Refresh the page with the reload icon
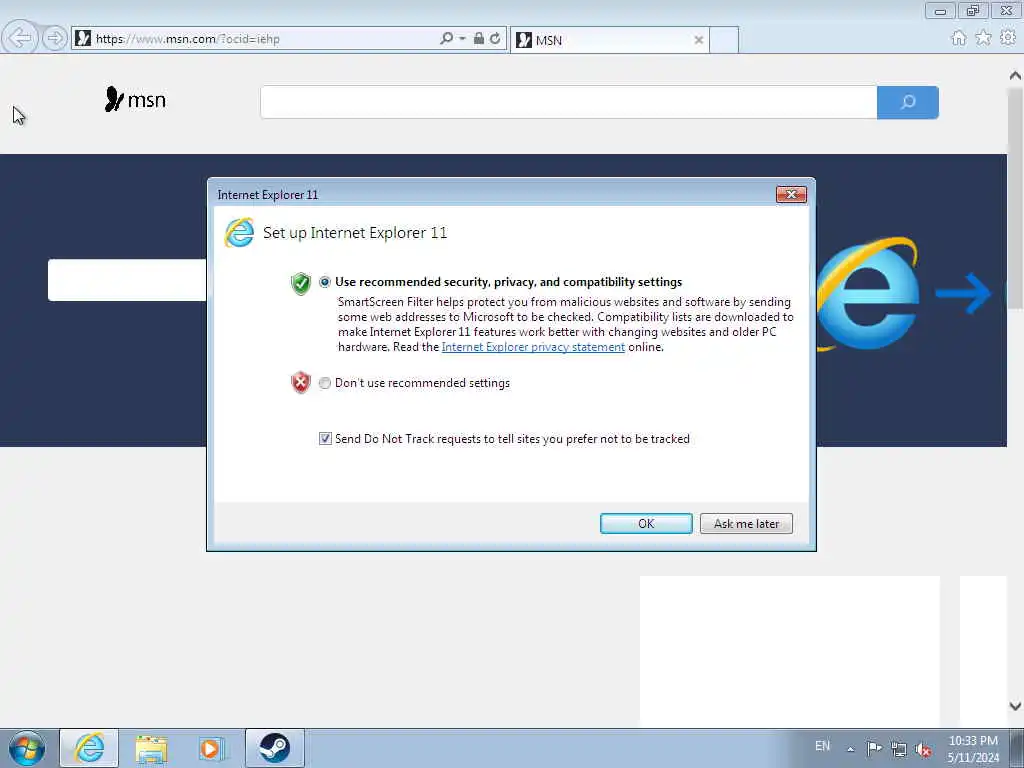 pos(495,39)
